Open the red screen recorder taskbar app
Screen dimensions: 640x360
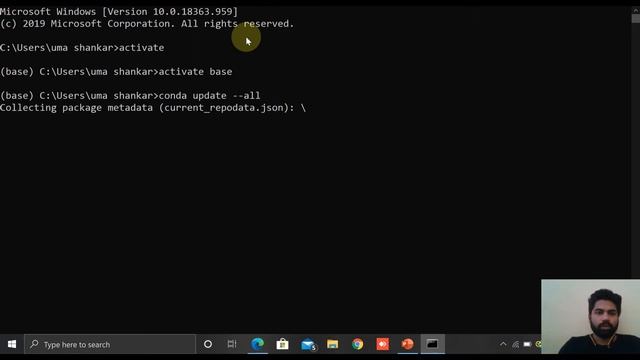click(382, 344)
